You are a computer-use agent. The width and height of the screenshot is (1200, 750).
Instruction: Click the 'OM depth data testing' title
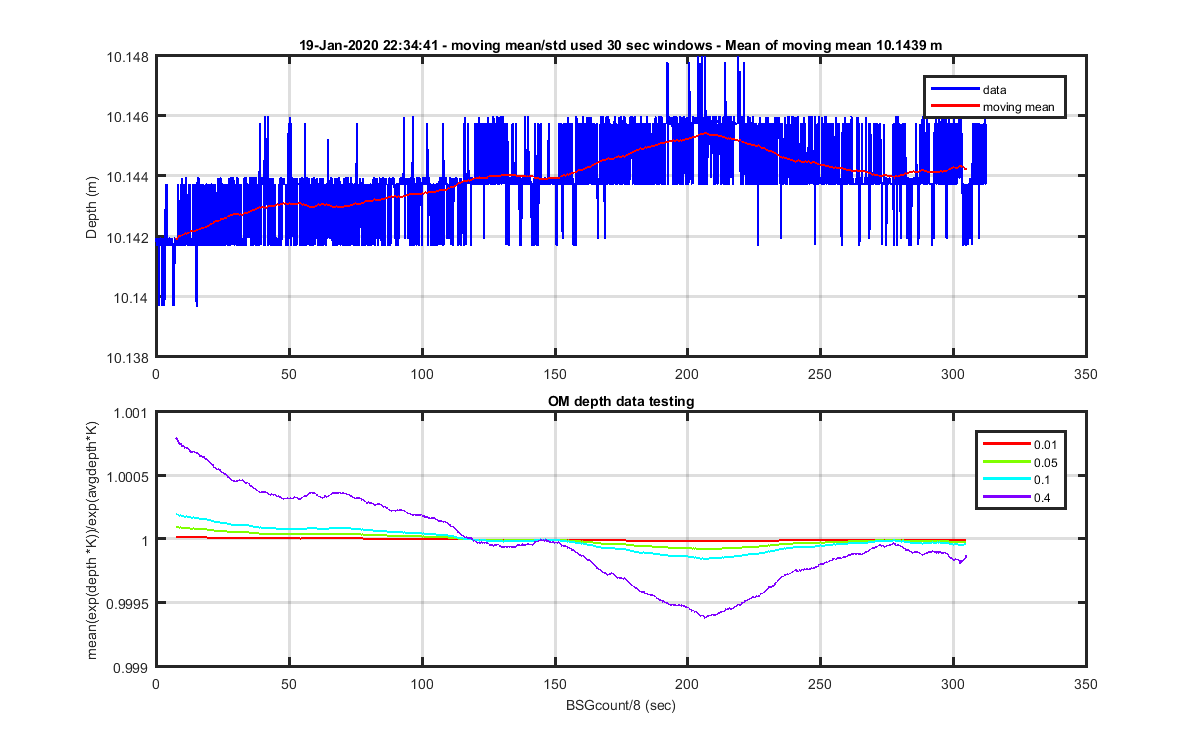[x=621, y=401]
